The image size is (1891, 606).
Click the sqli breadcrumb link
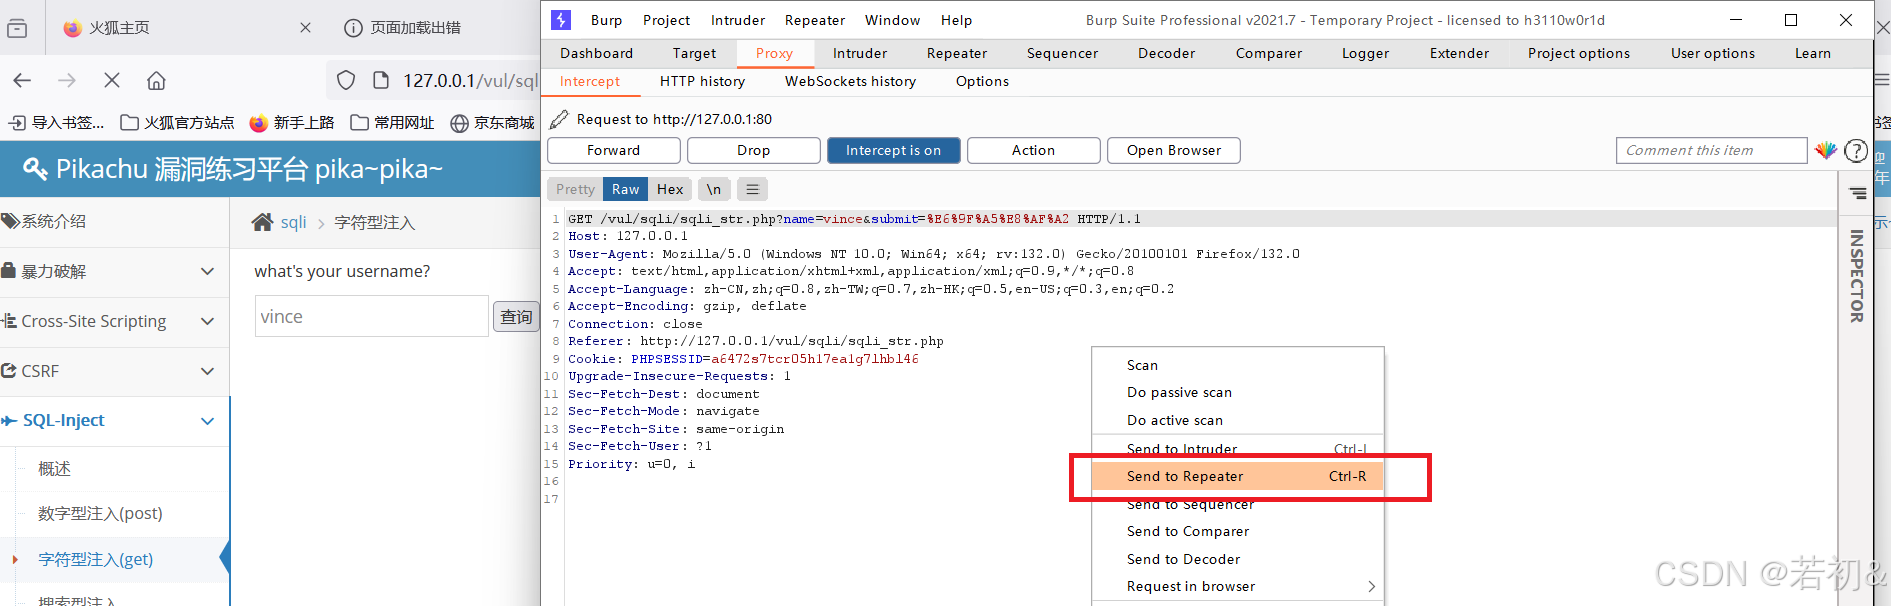[293, 222]
